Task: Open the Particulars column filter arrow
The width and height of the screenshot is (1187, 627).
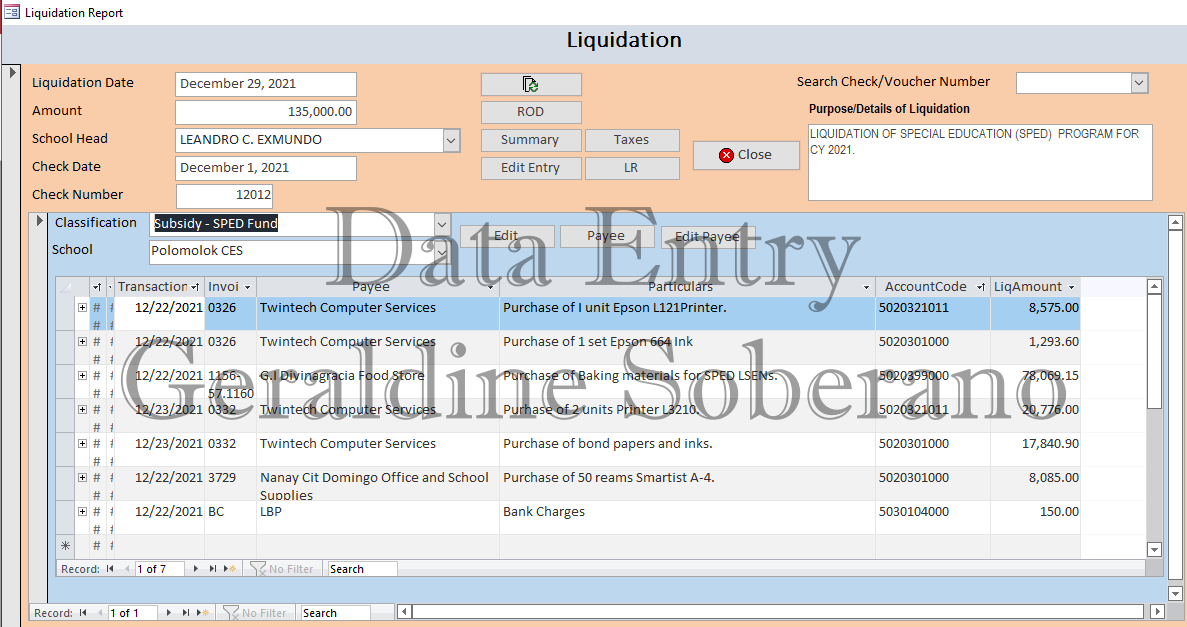Action: click(x=867, y=287)
